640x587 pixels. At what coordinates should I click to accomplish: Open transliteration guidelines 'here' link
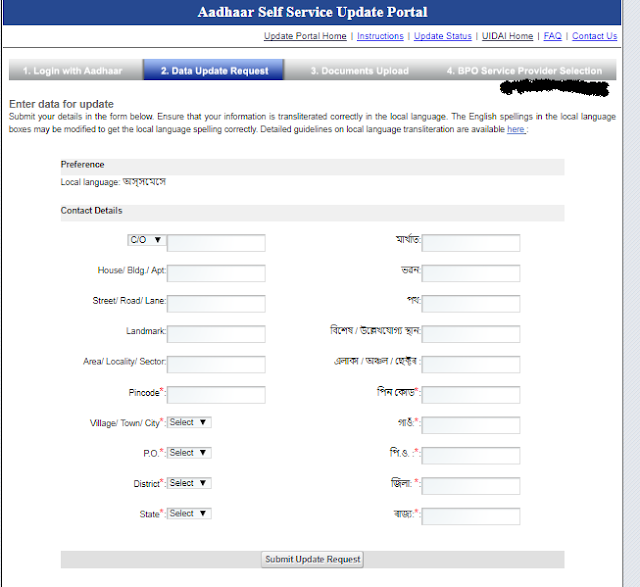[516, 129]
